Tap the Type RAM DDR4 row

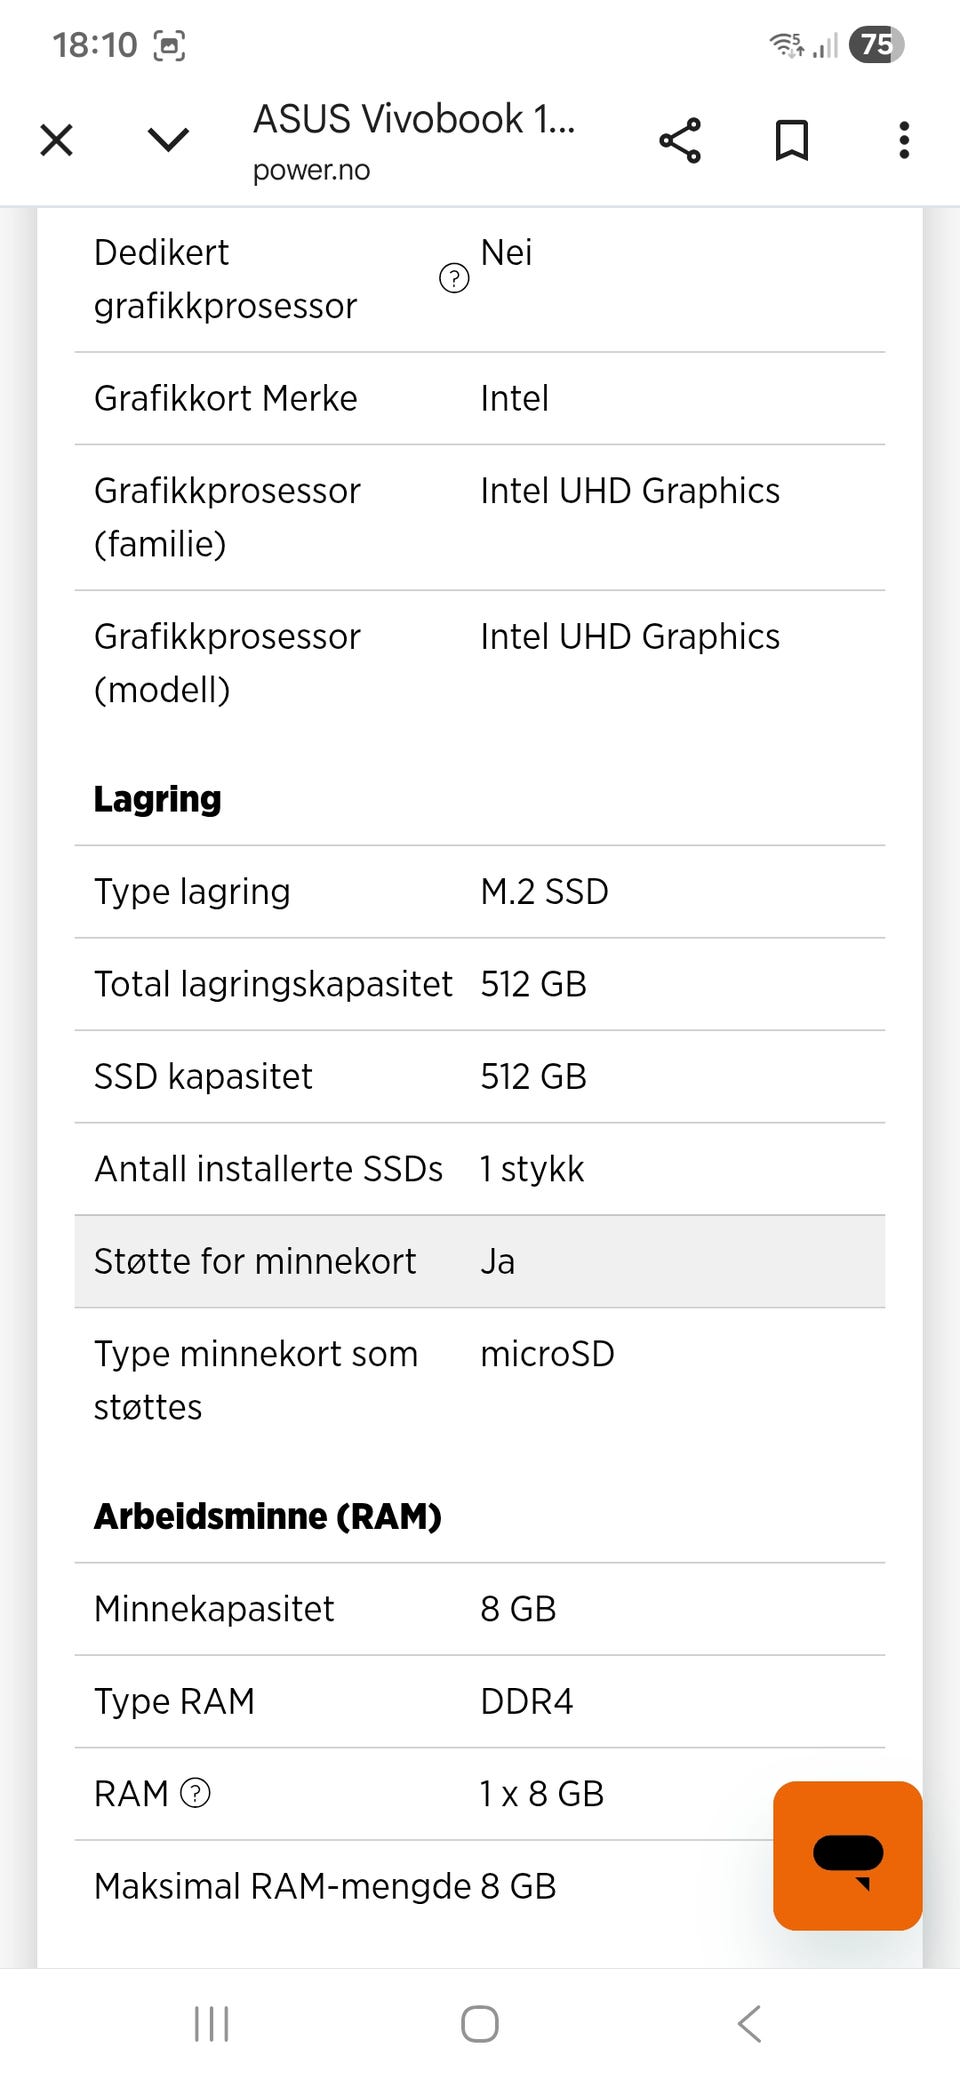coord(480,1701)
